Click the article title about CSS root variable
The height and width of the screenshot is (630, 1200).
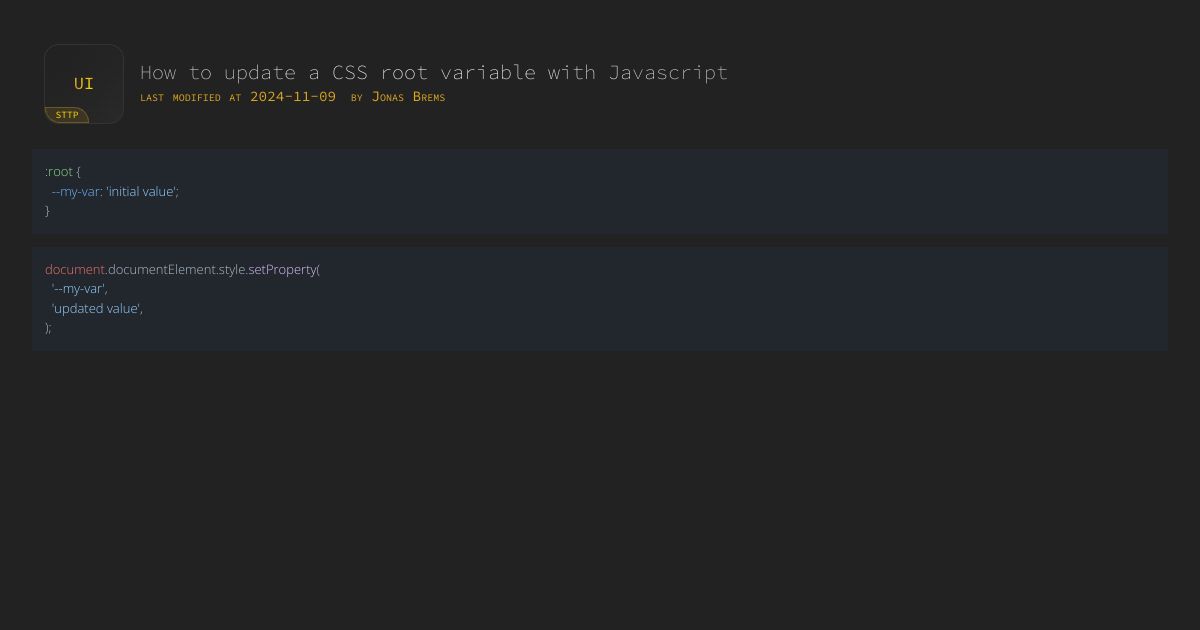coord(433,72)
